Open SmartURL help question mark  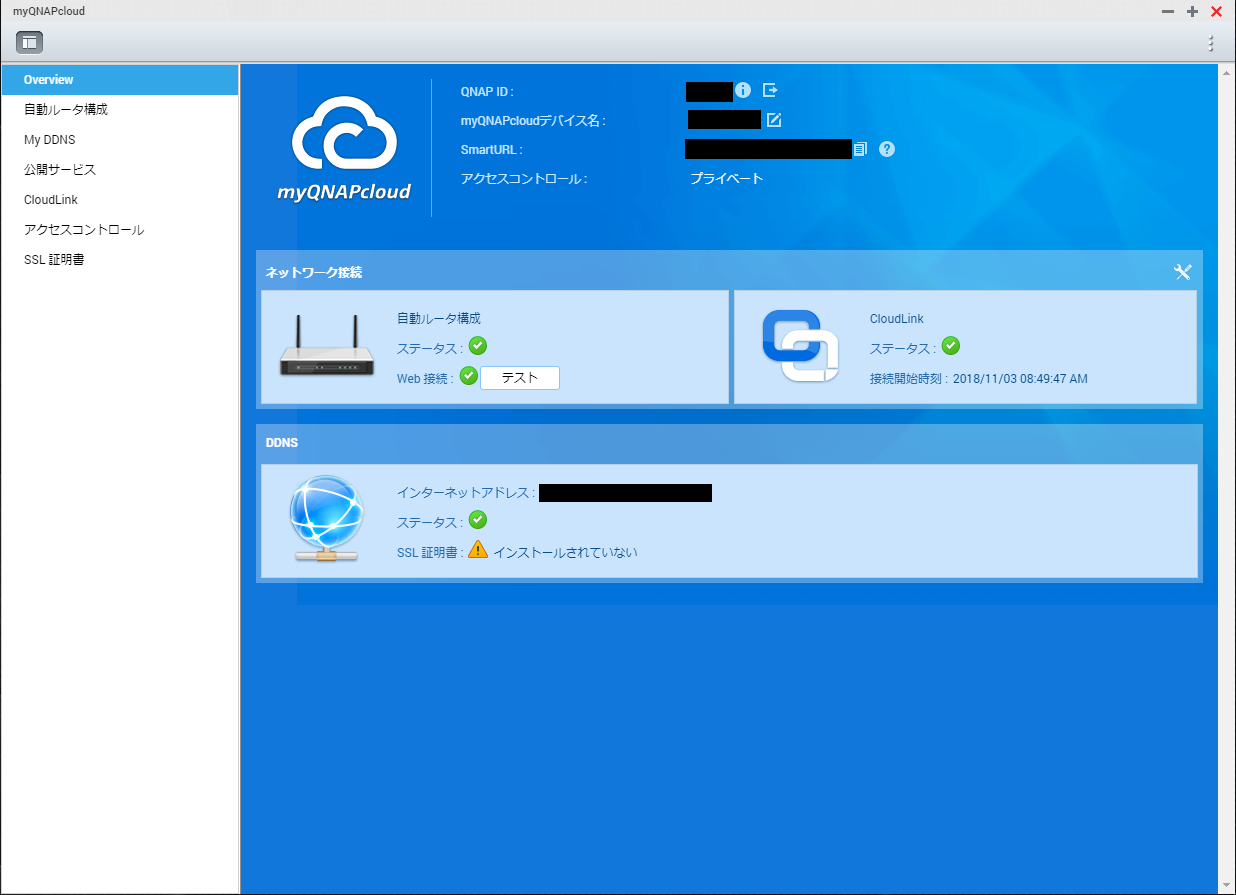[887, 149]
